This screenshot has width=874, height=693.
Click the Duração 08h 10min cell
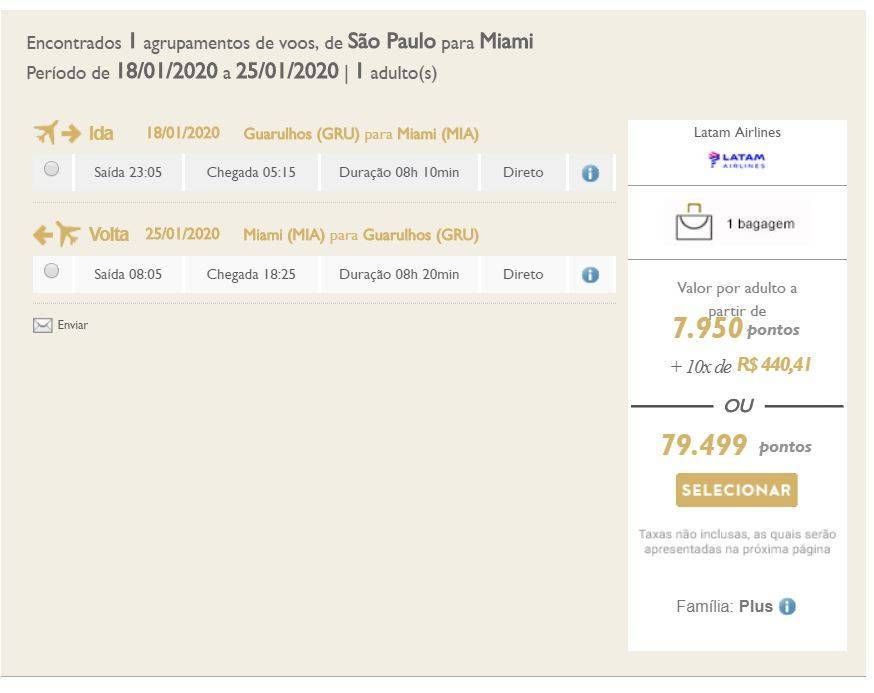coord(399,173)
